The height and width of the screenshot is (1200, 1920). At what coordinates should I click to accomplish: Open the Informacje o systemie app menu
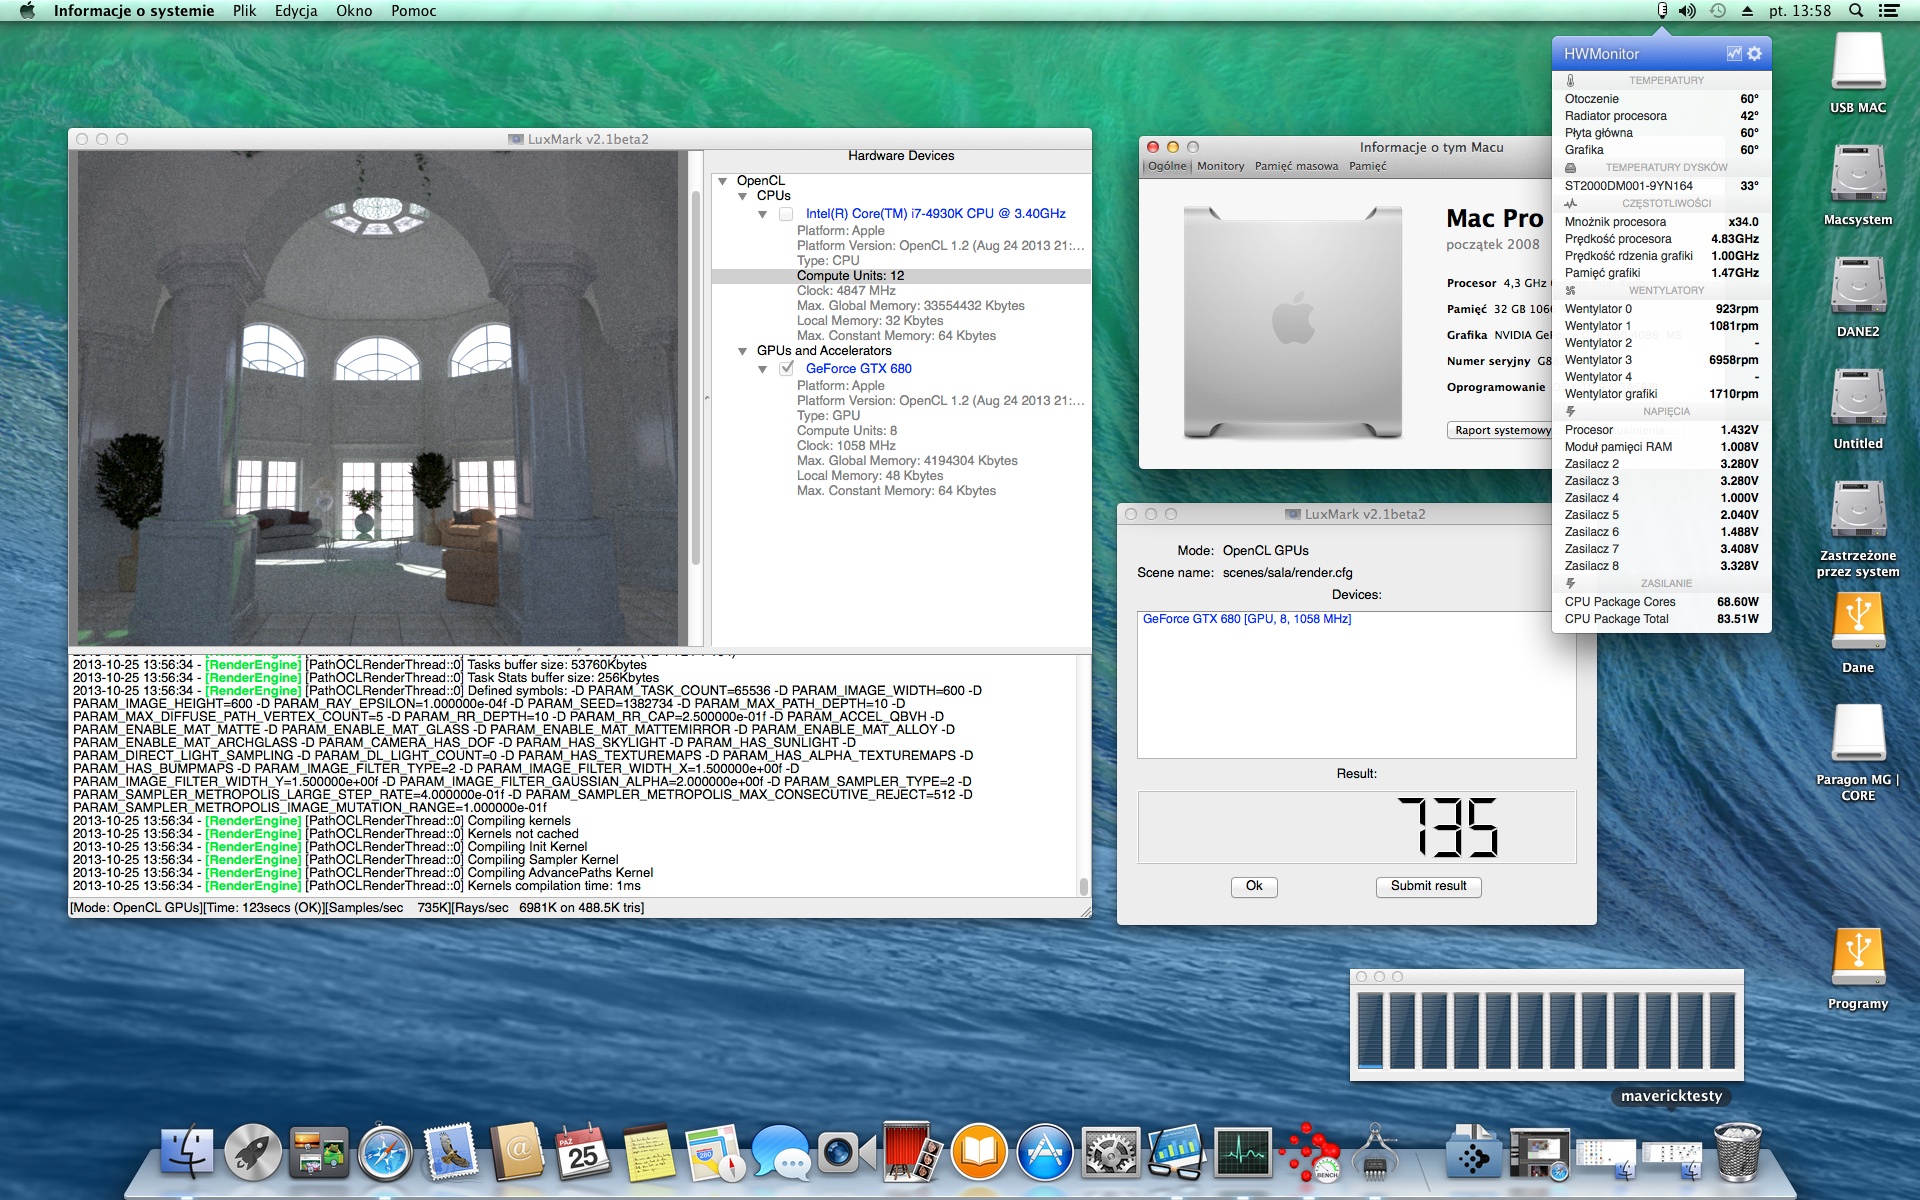coord(134,11)
